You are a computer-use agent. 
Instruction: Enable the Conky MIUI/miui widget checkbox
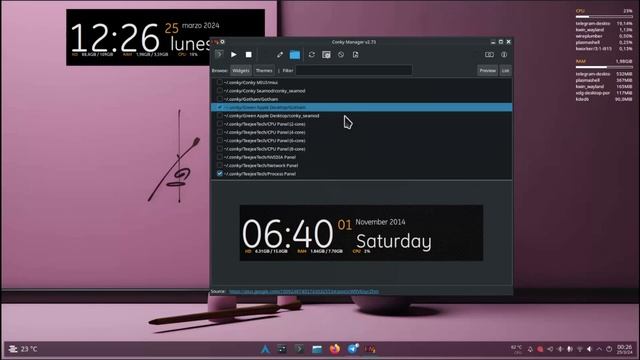[220, 82]
